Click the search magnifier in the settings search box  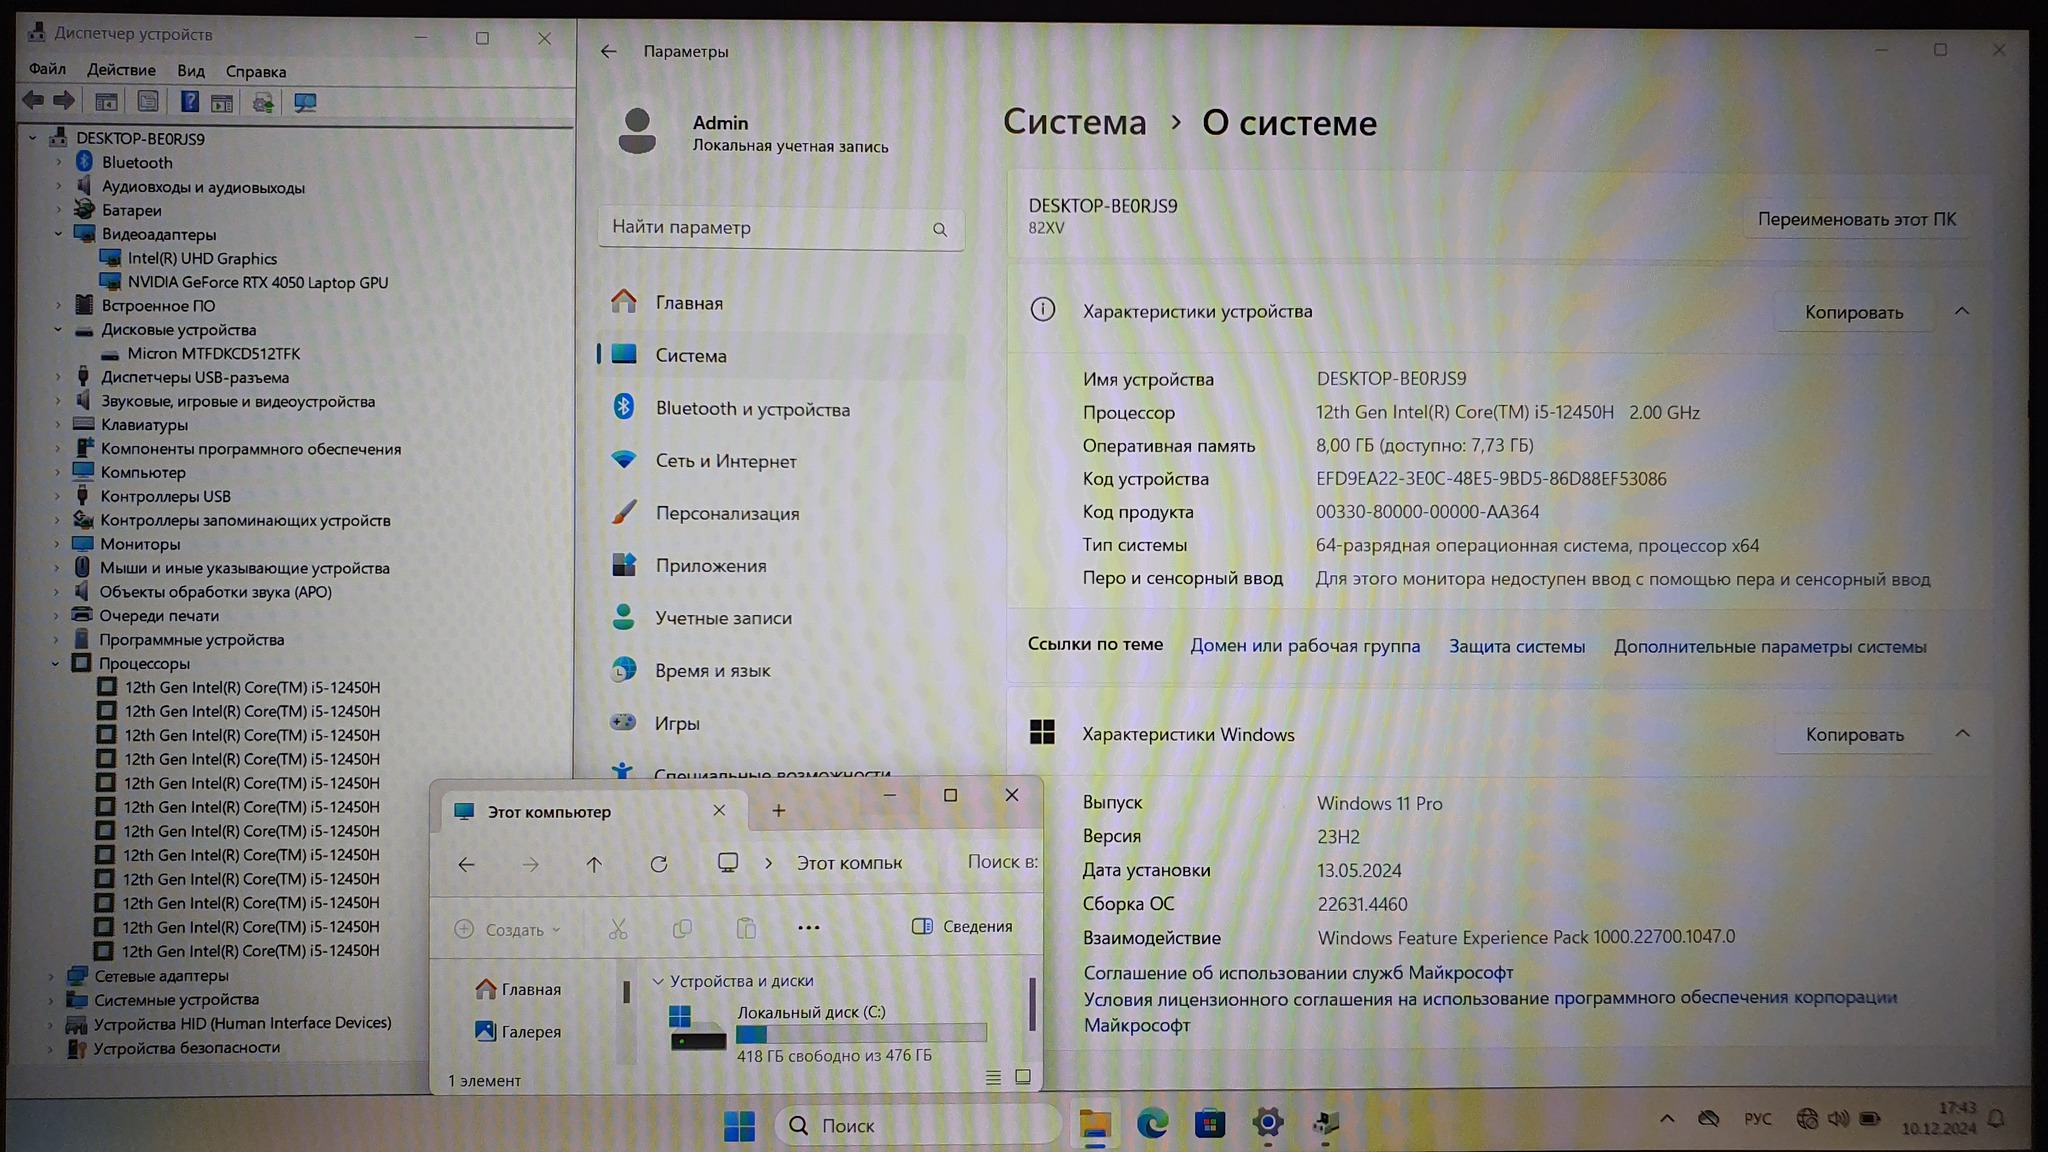939,229
